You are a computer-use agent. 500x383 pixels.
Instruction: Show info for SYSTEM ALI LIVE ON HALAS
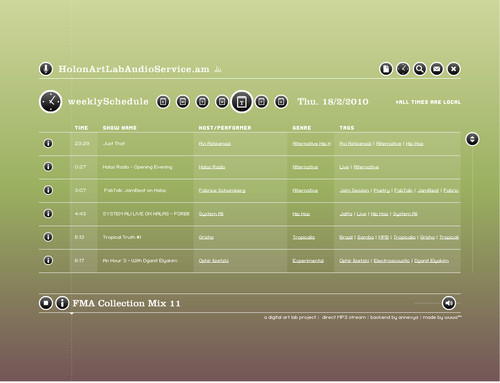coord(48,213)
